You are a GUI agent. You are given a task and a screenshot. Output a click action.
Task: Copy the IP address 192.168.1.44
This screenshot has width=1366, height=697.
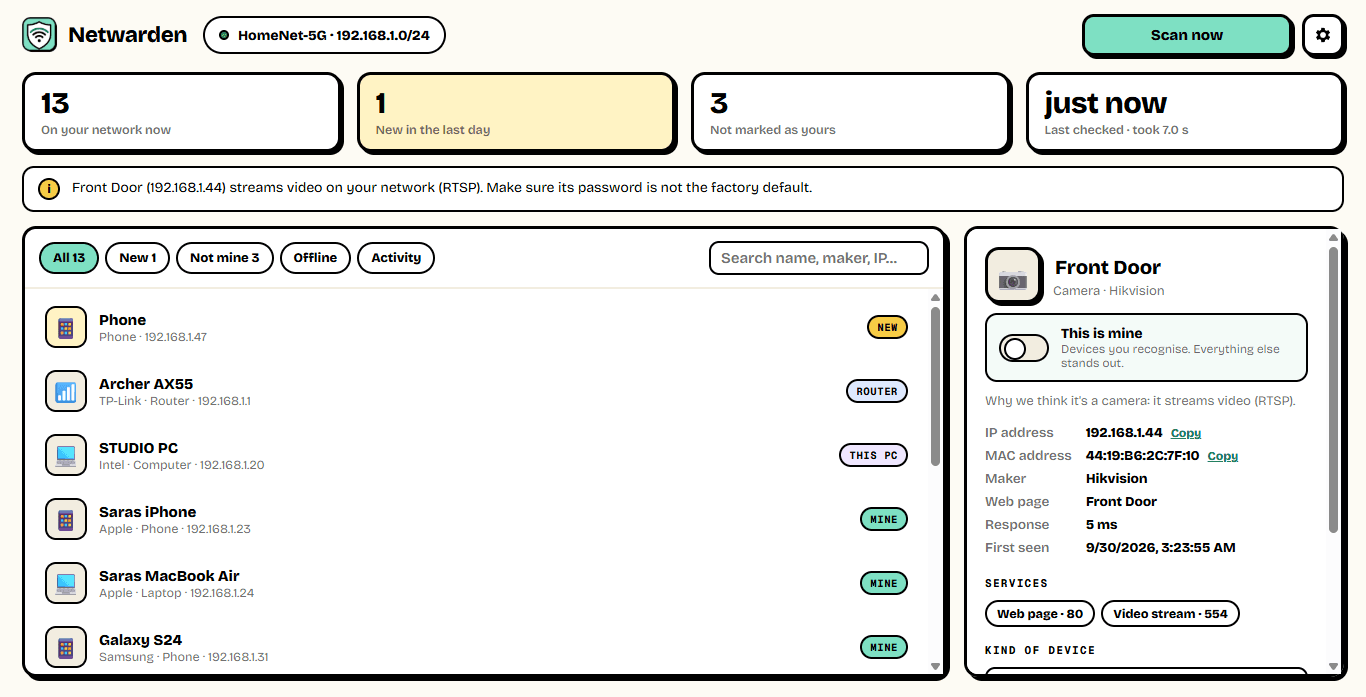(1186, 433)
